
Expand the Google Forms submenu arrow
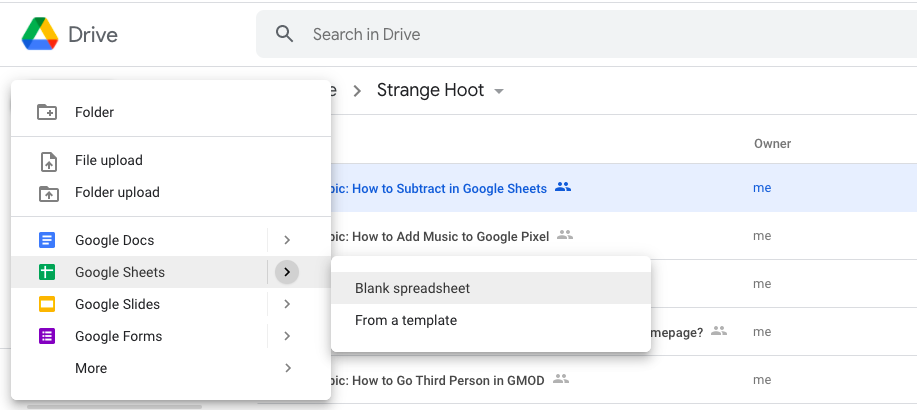(287, 336)
